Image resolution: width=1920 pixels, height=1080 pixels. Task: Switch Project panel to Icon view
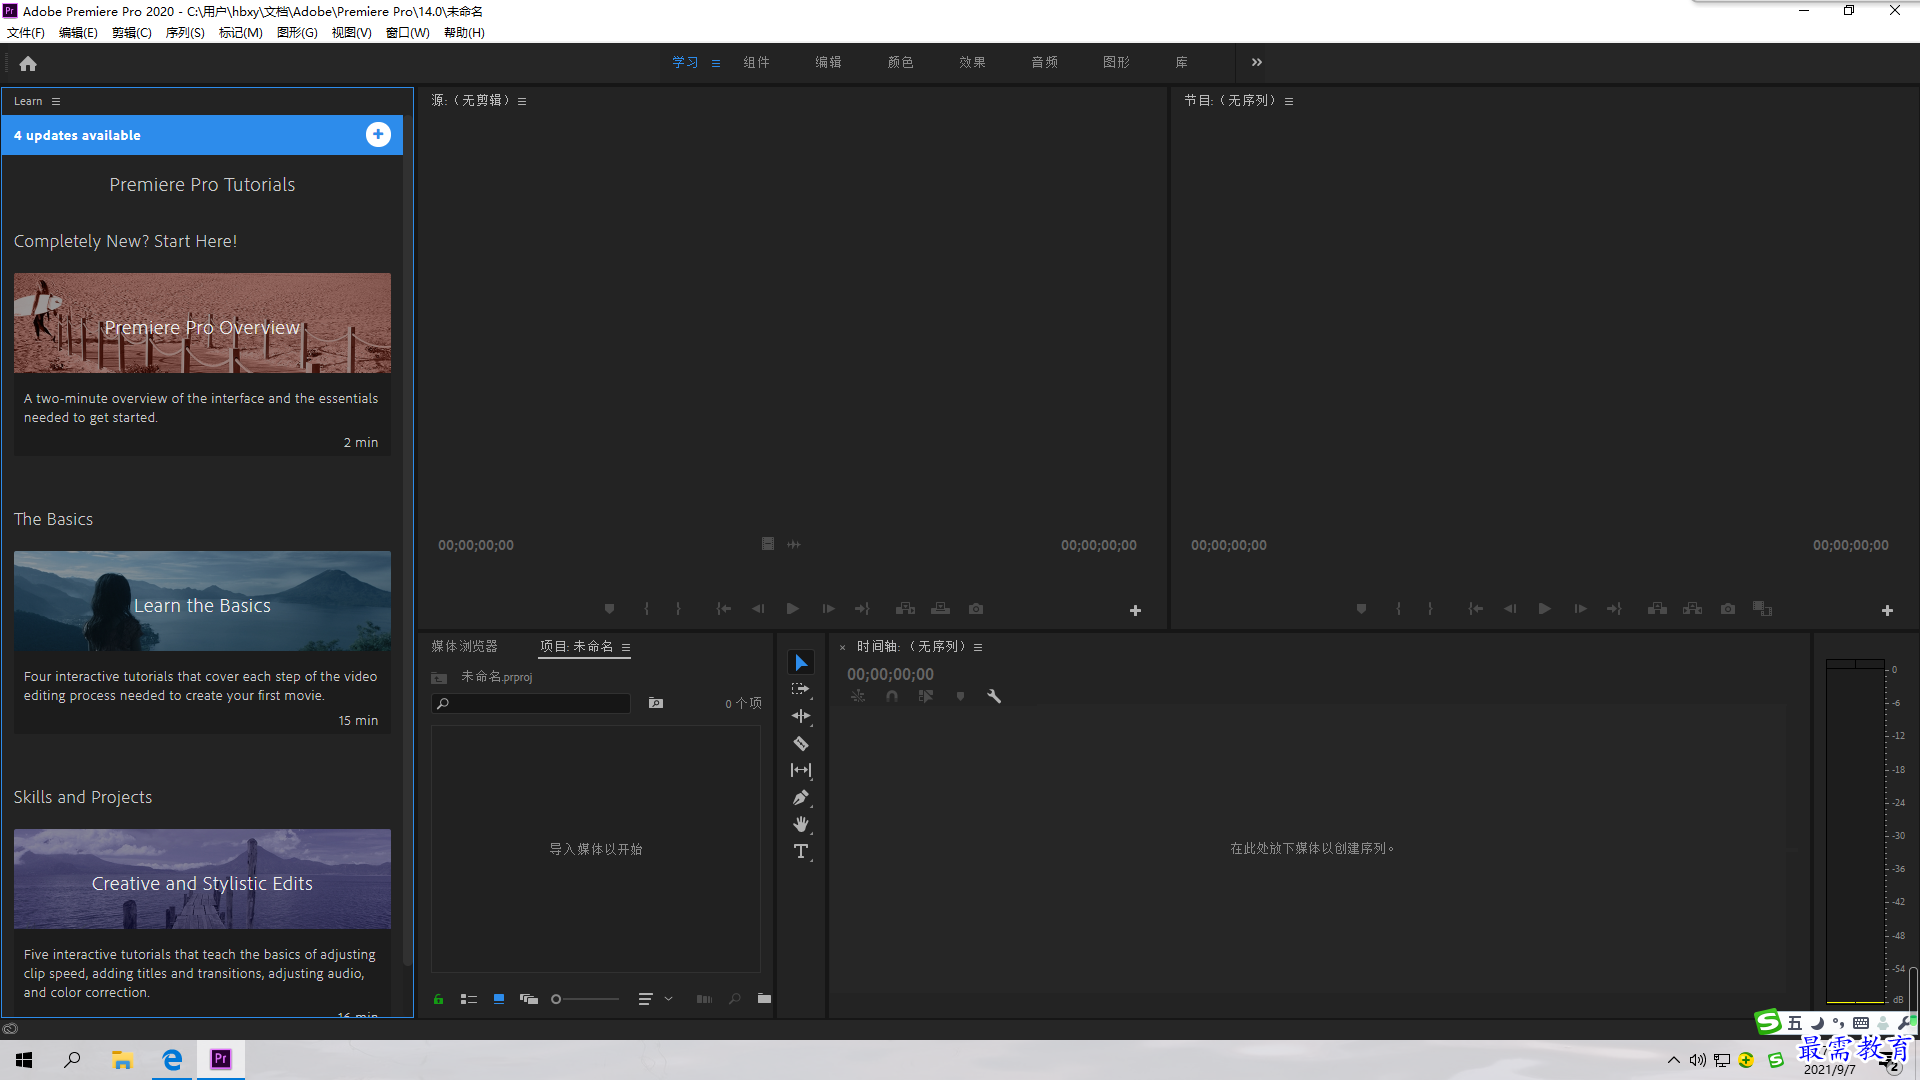click(x=499, y=999)
